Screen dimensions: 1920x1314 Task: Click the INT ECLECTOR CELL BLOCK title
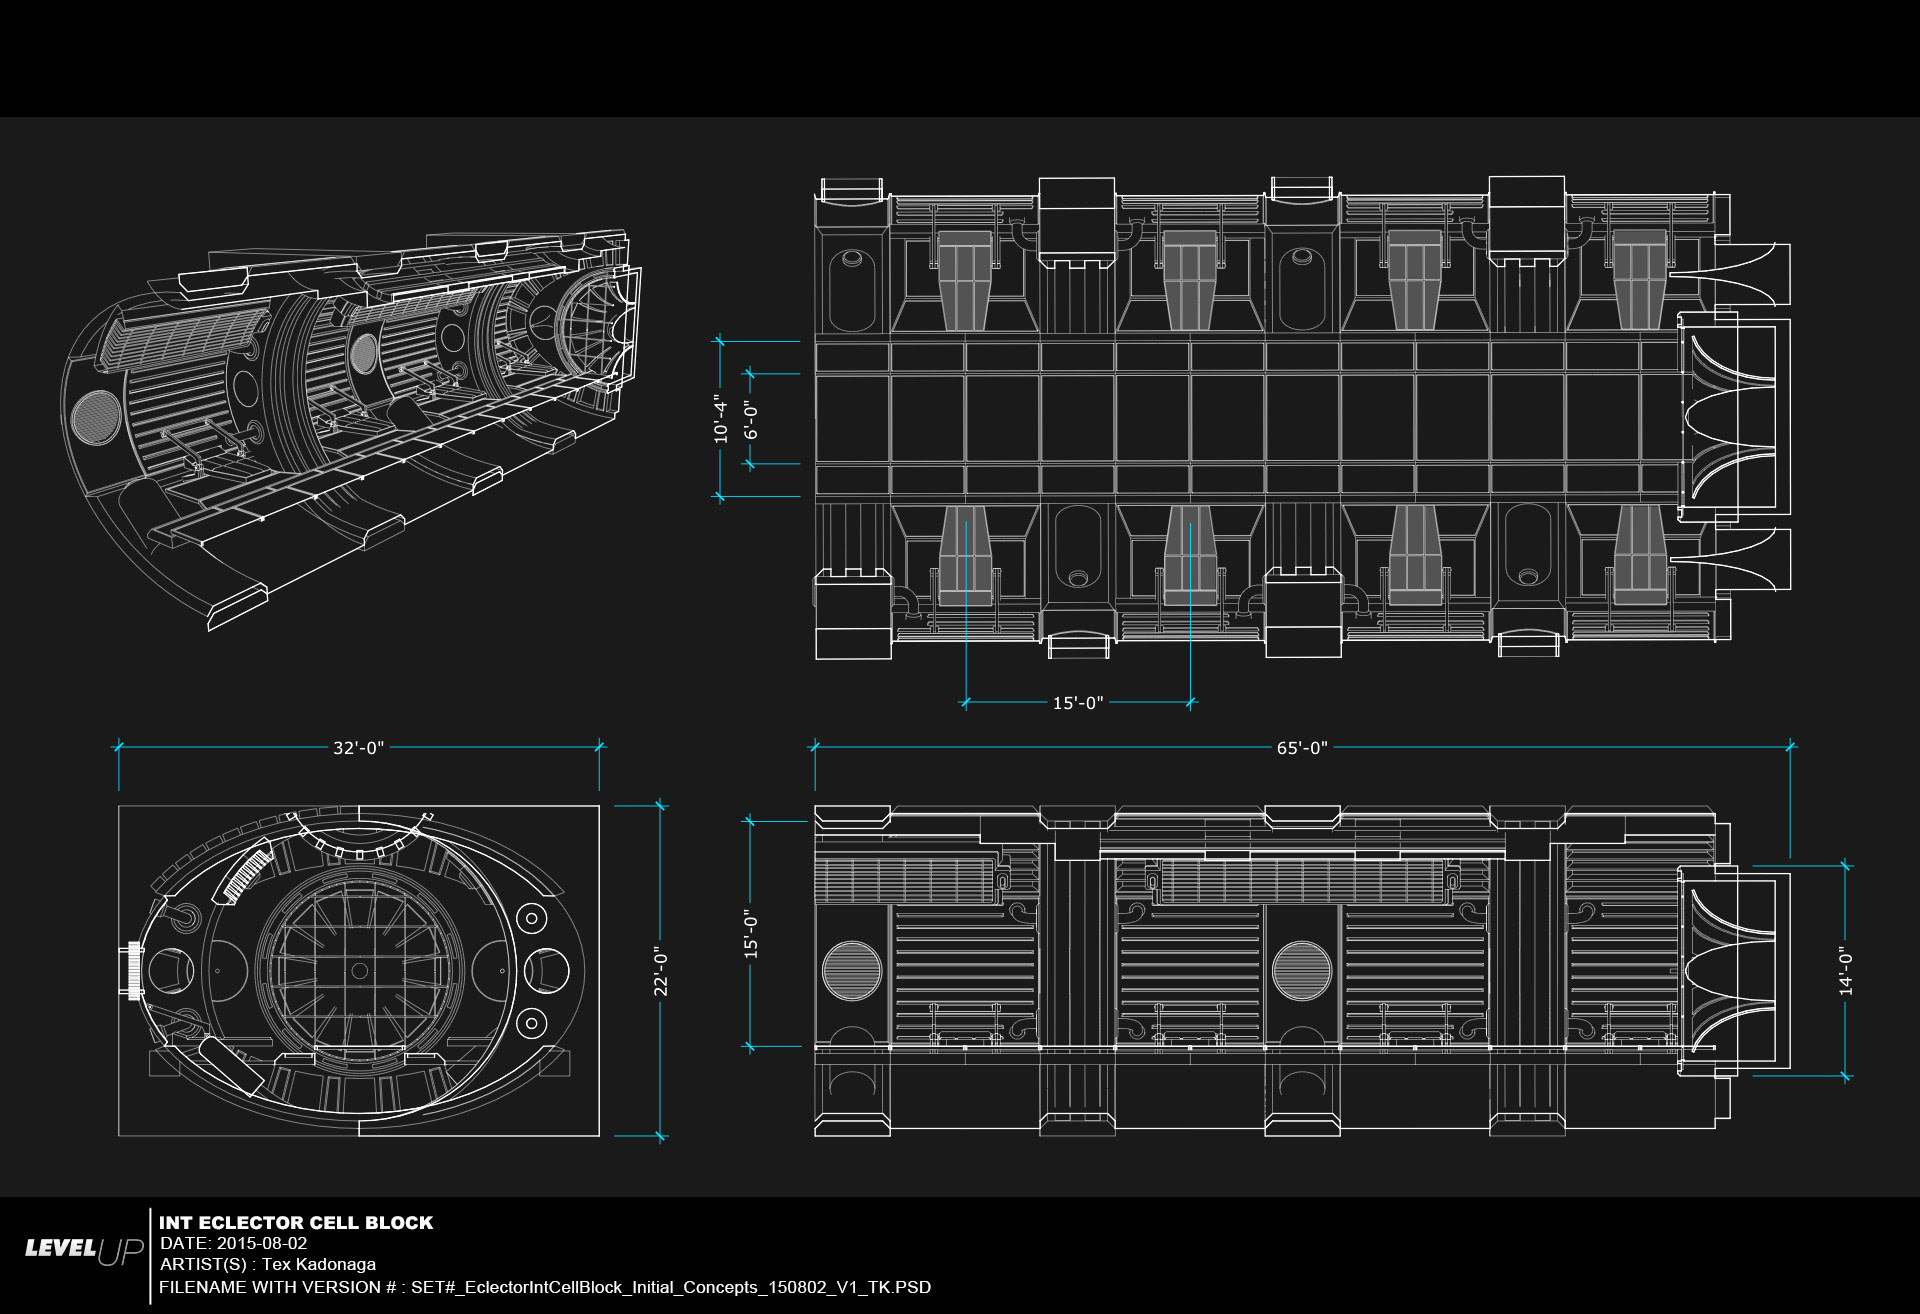[296, 1223]
